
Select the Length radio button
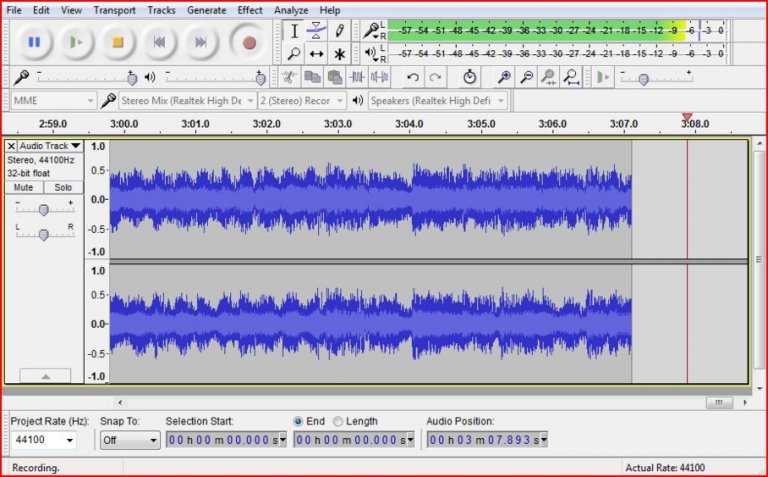coord(338,422)
